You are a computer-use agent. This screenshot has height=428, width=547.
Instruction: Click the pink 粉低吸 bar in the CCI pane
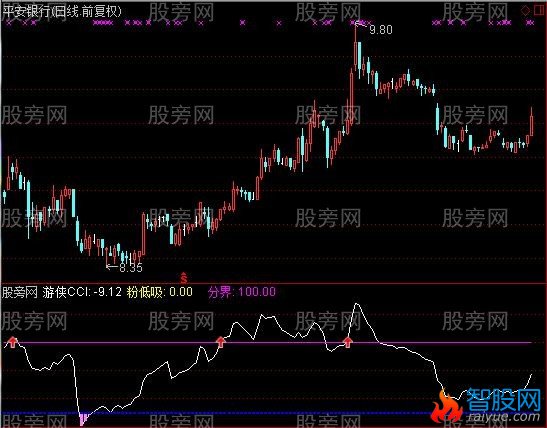(83, 419)
